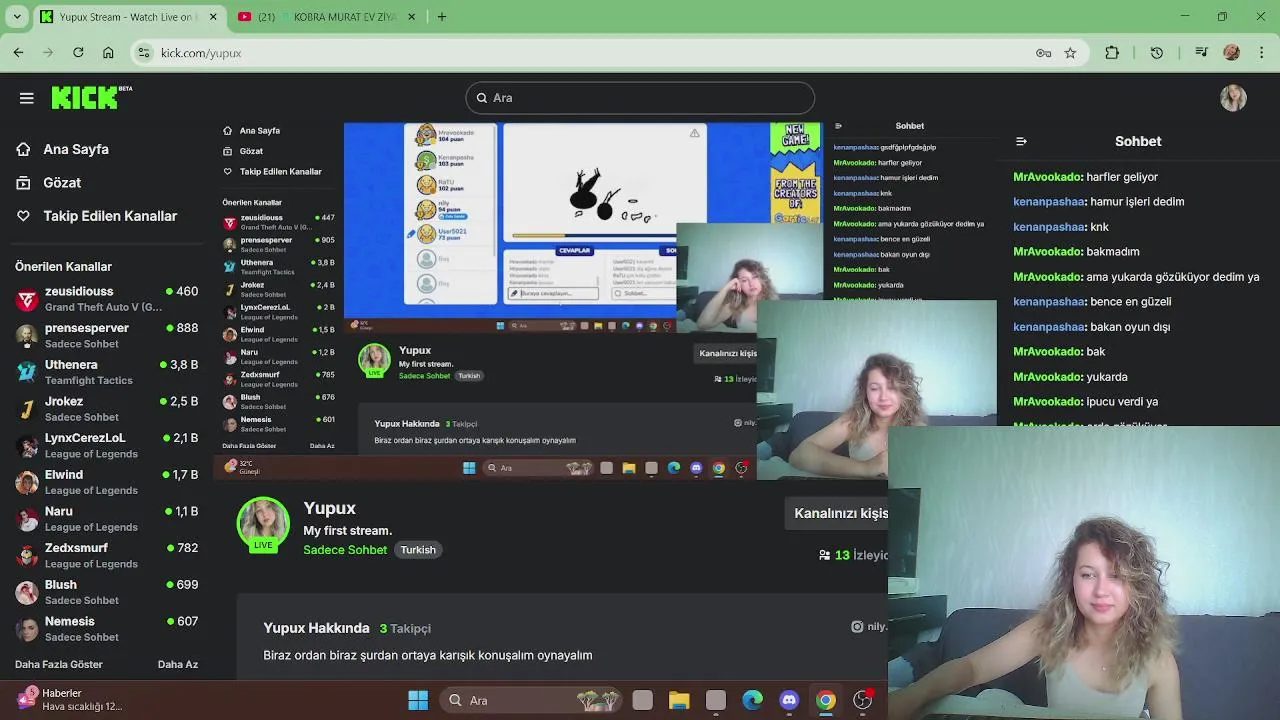Open File Explorer from the taskbar
Image resolution: width=1280 pixels, height=720 pixels.
coord(679,700)
